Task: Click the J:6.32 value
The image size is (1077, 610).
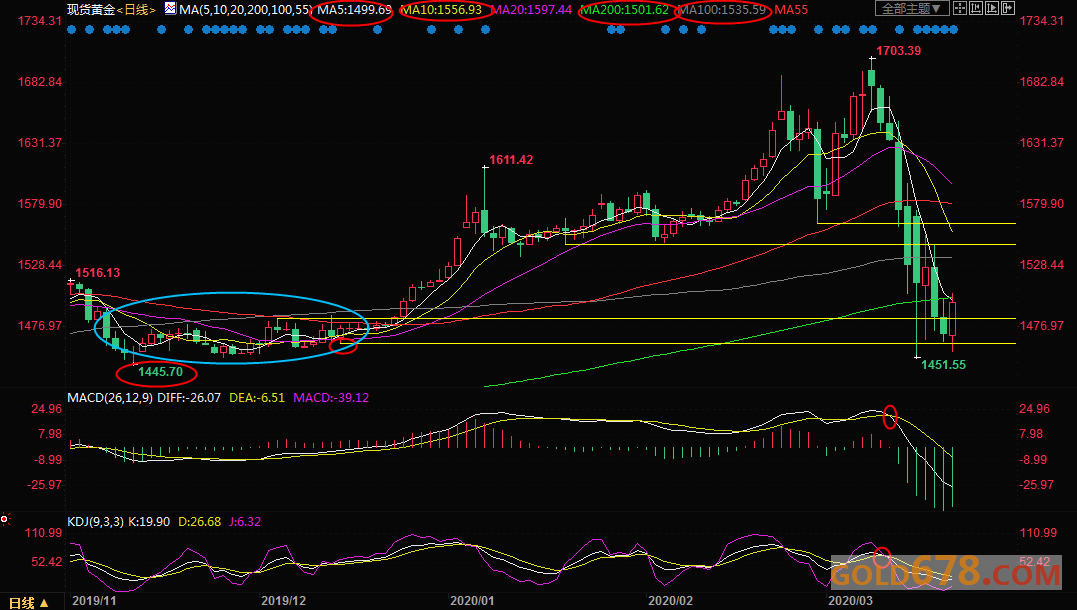Action: click(x=245, y=522)
